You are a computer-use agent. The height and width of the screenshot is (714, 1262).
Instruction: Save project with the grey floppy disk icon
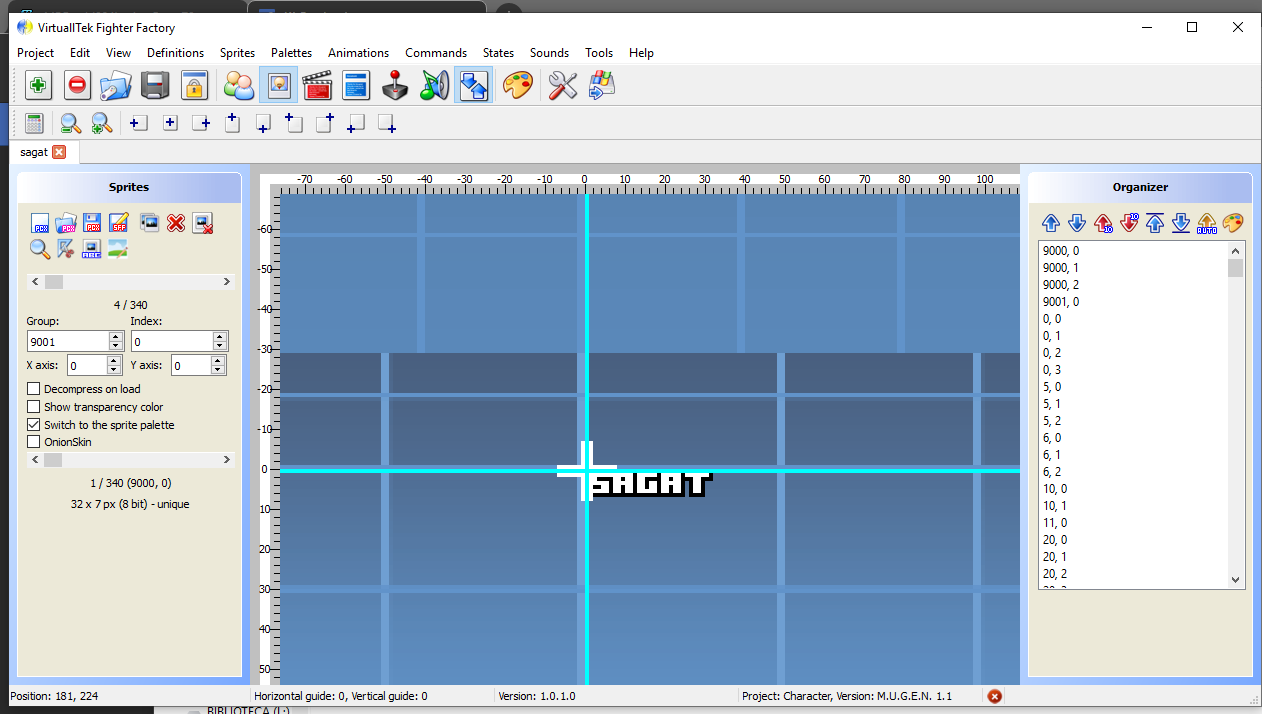tap(154, 86)
